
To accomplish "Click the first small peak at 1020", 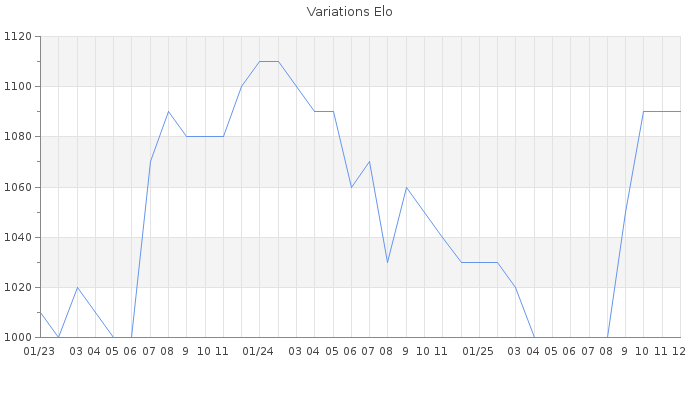I will click(77, 287).
